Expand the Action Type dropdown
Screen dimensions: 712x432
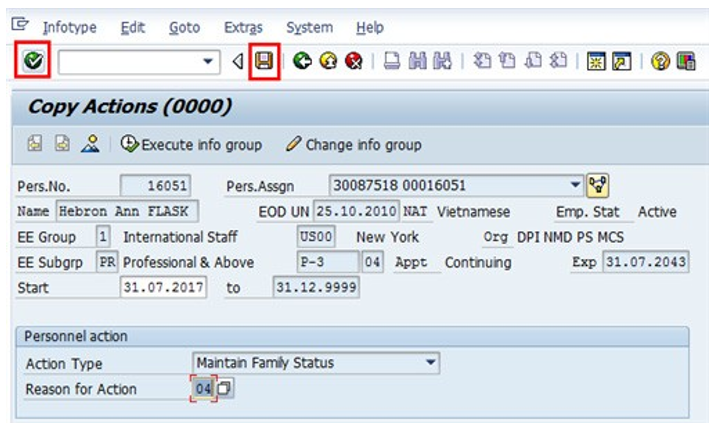click(430, 362)
